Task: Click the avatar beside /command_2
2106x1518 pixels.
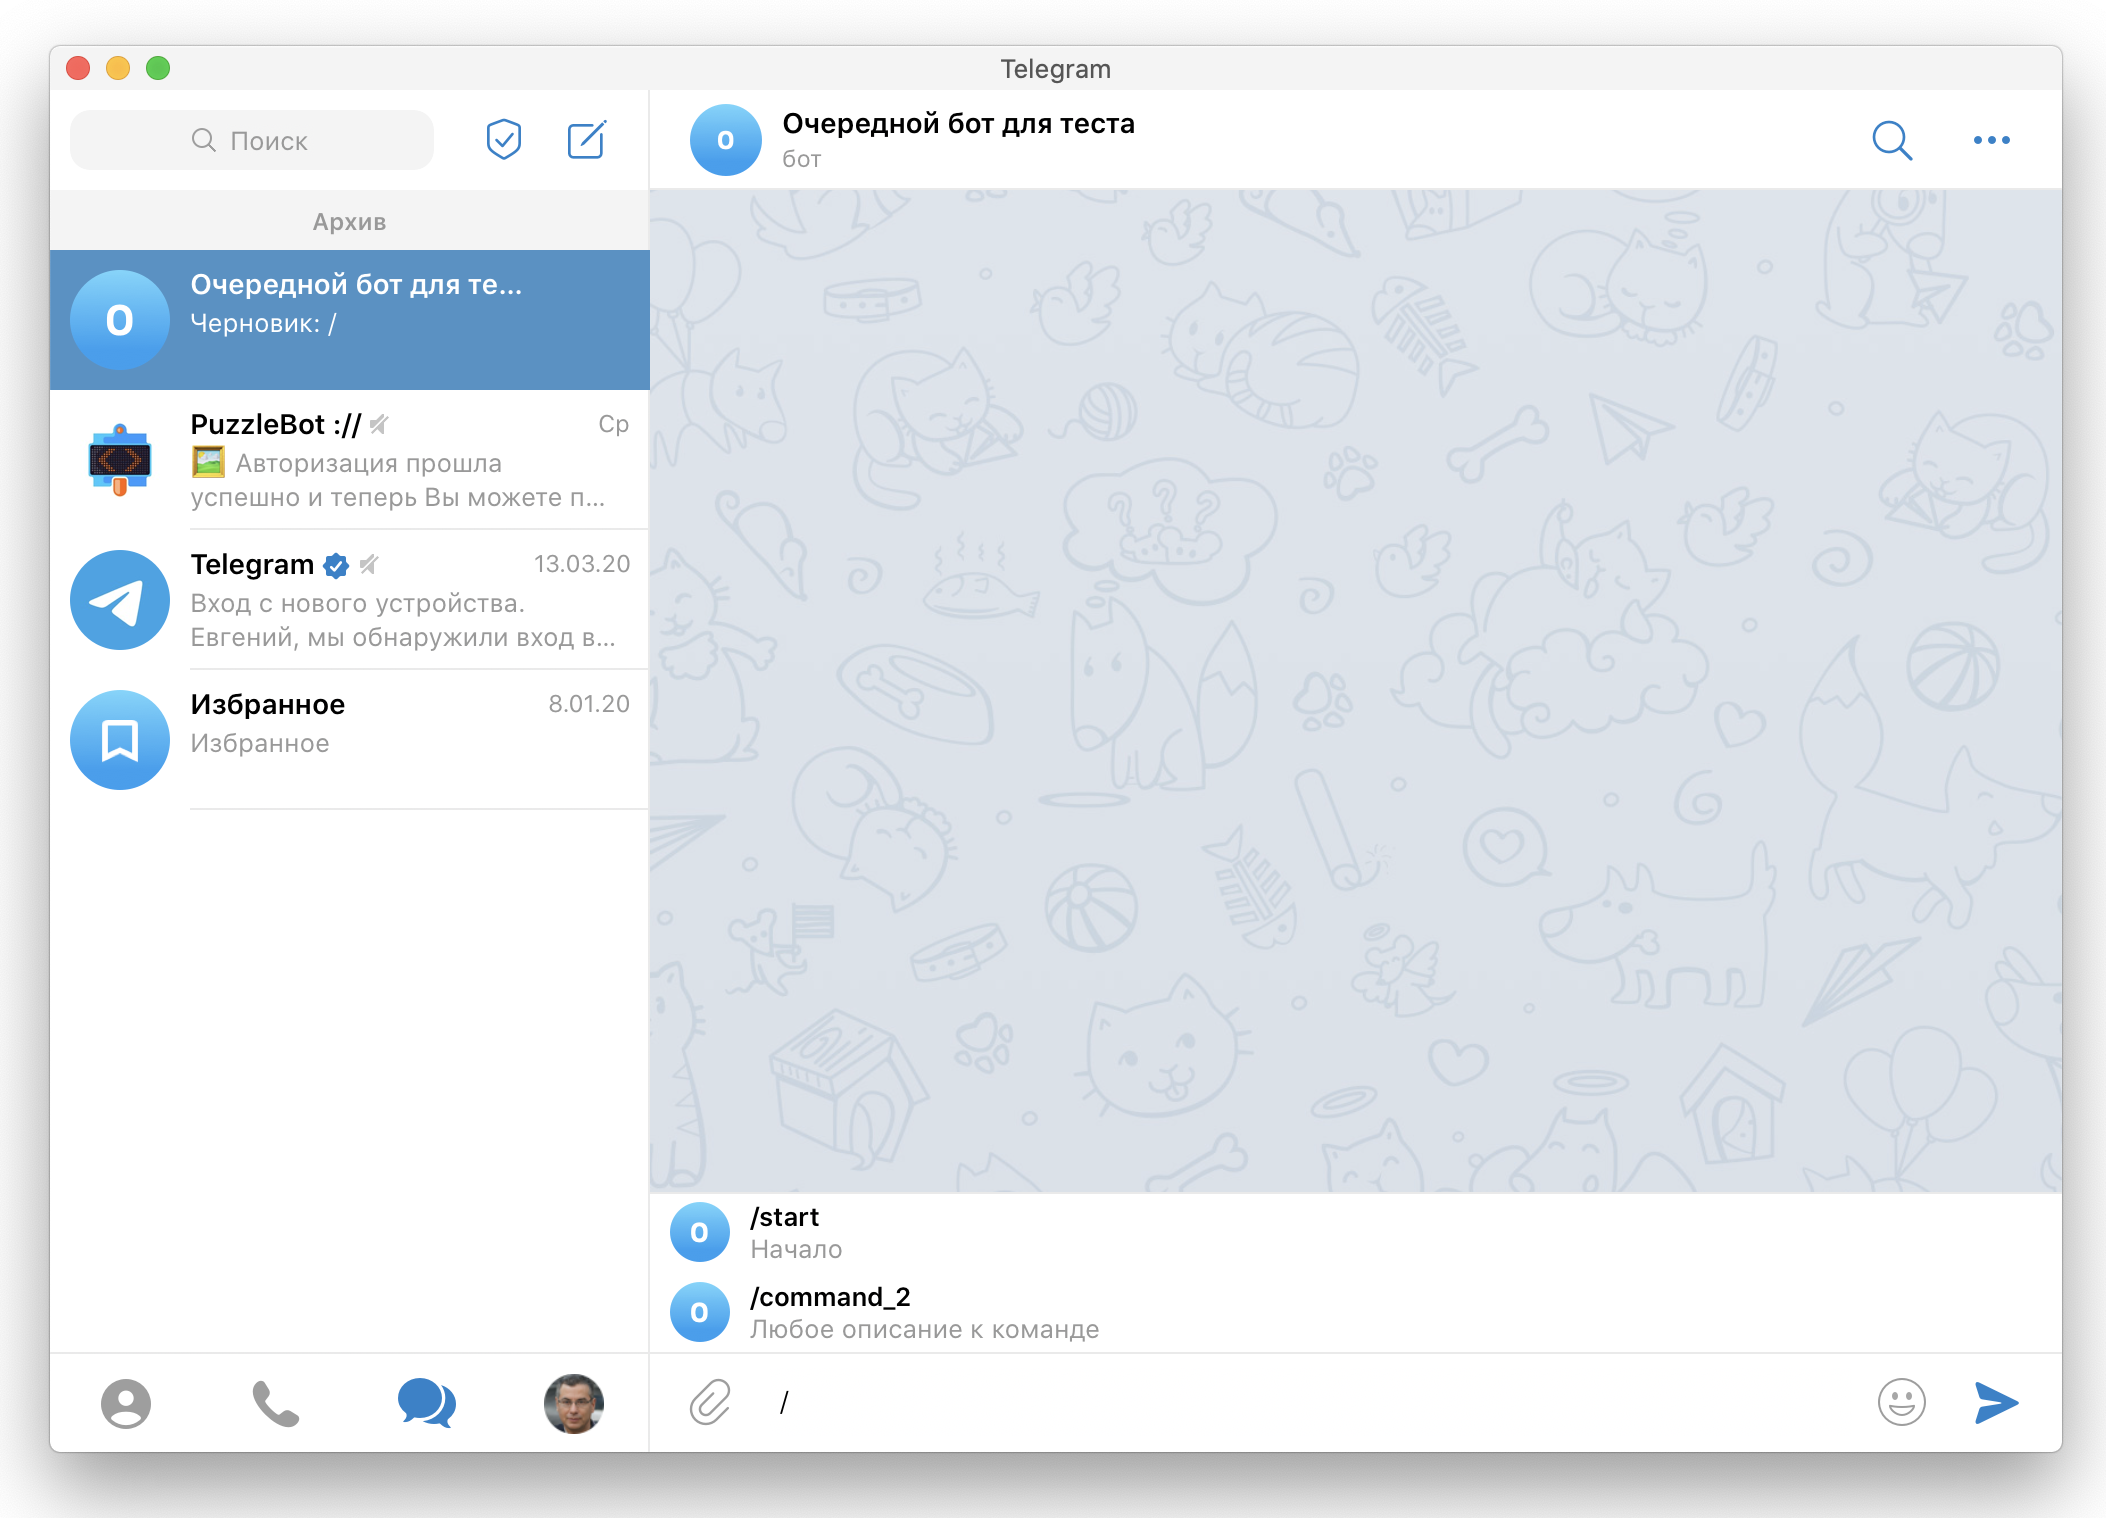Action: 700,1312
